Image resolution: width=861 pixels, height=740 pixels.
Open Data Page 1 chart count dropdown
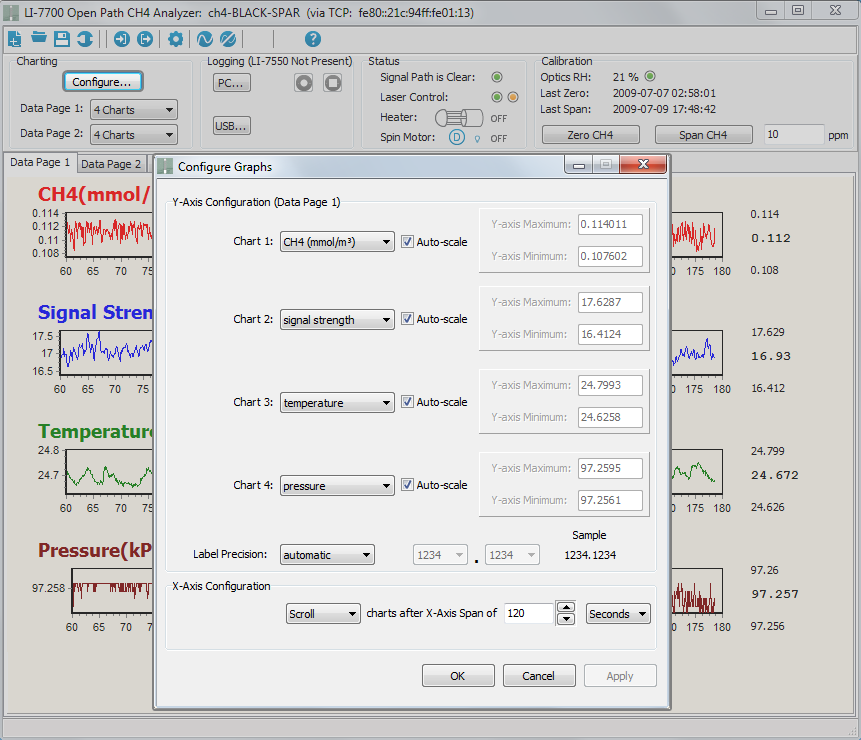[134, 110]
